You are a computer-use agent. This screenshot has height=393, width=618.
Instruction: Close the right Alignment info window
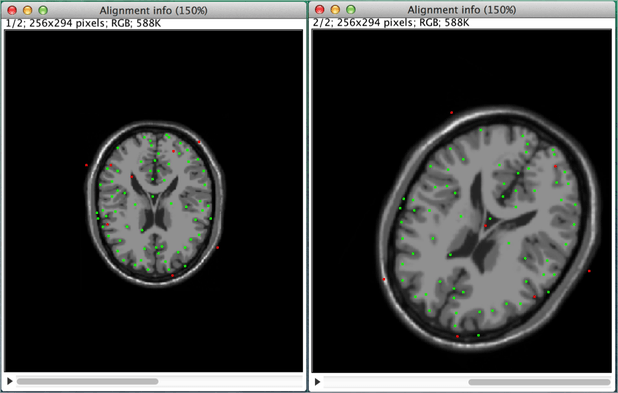pyautogui.click(x=320, y=9)
